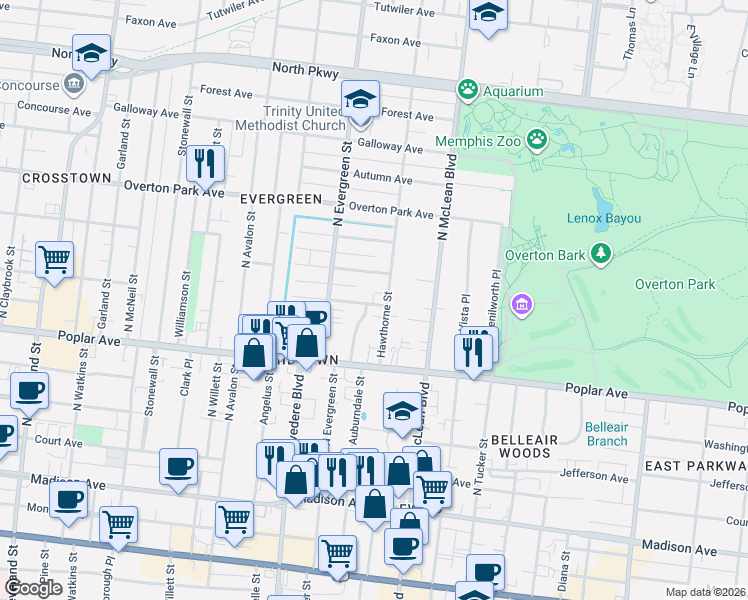
Task: Open the Aquarium paw marker
Action: (x=468, y=89)
